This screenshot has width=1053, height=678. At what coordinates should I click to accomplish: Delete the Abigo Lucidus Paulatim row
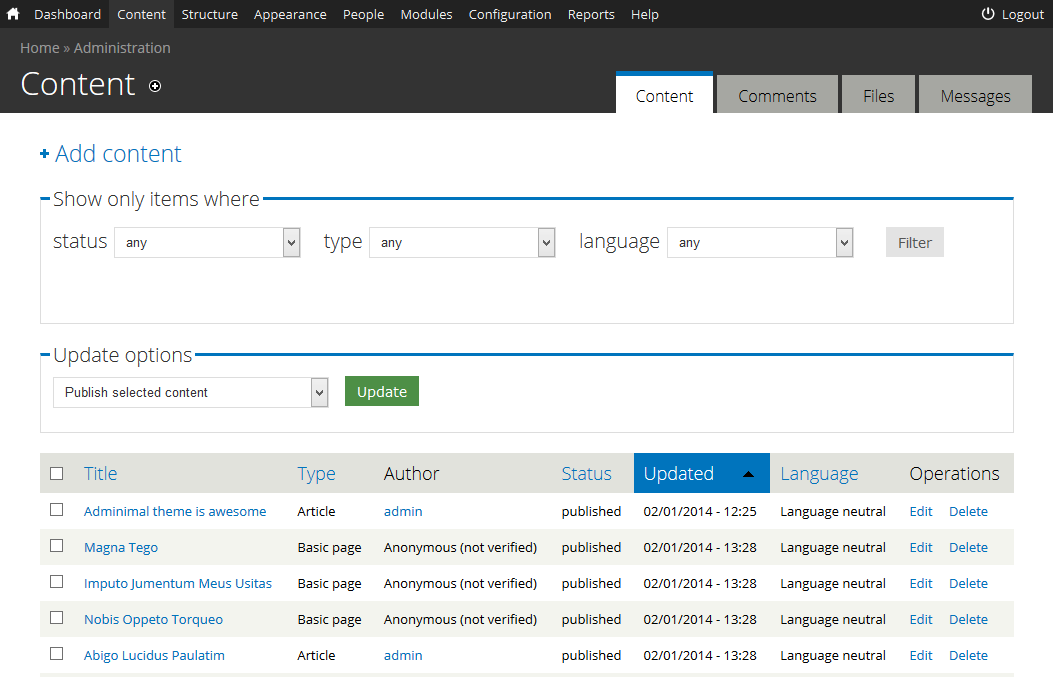[968, 656]
